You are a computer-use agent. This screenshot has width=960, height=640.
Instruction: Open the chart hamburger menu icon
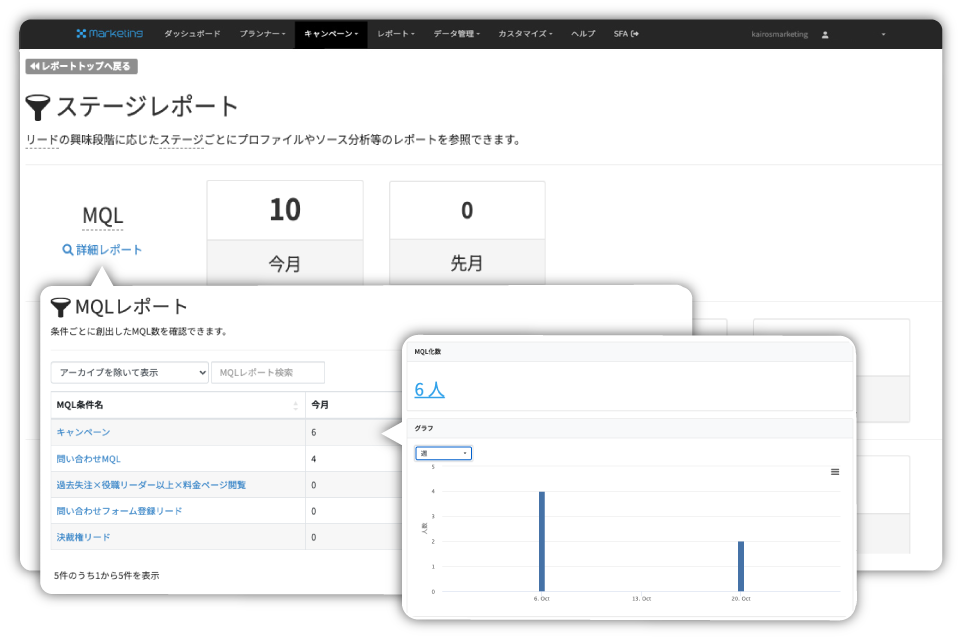pyautogui.click(x=835, y=472)
